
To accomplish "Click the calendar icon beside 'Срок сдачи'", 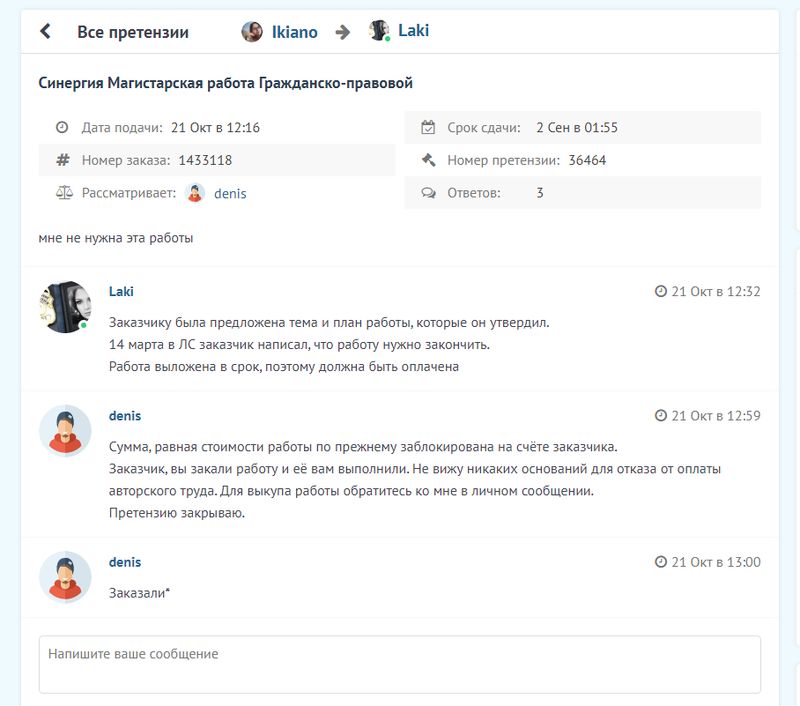I will 428,128.
